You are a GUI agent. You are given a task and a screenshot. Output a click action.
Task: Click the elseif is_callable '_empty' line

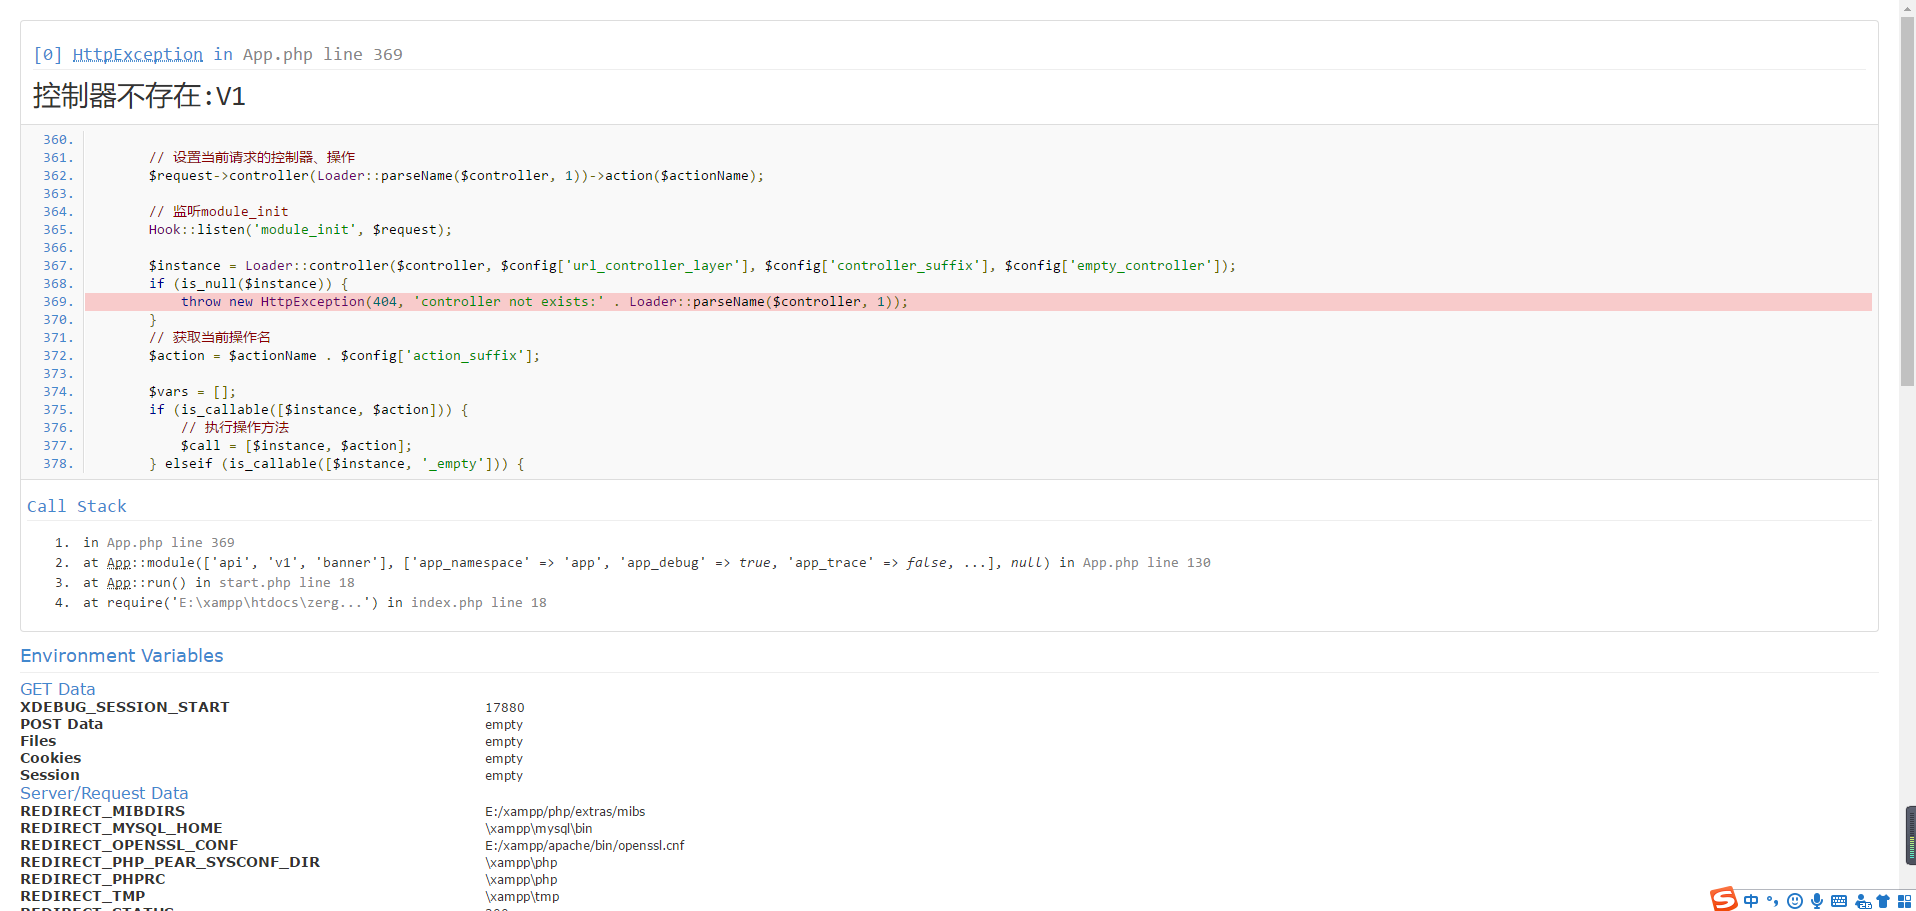[336, 464]
